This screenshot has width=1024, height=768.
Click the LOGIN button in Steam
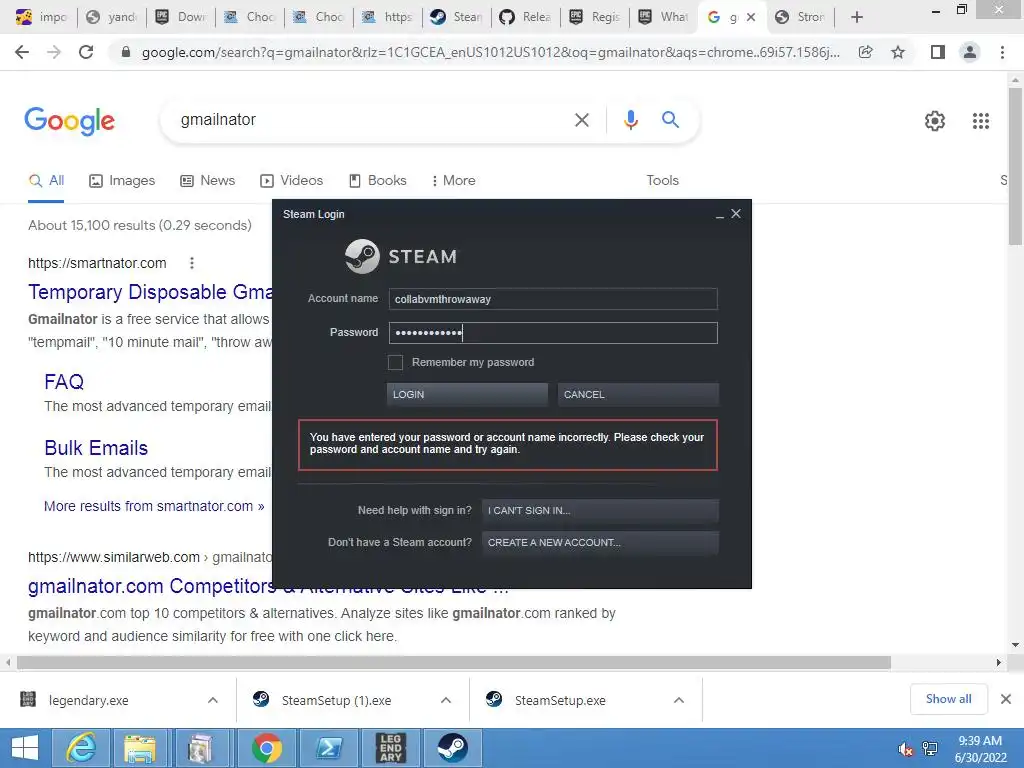pyautogui.click(x=467, y=394)
